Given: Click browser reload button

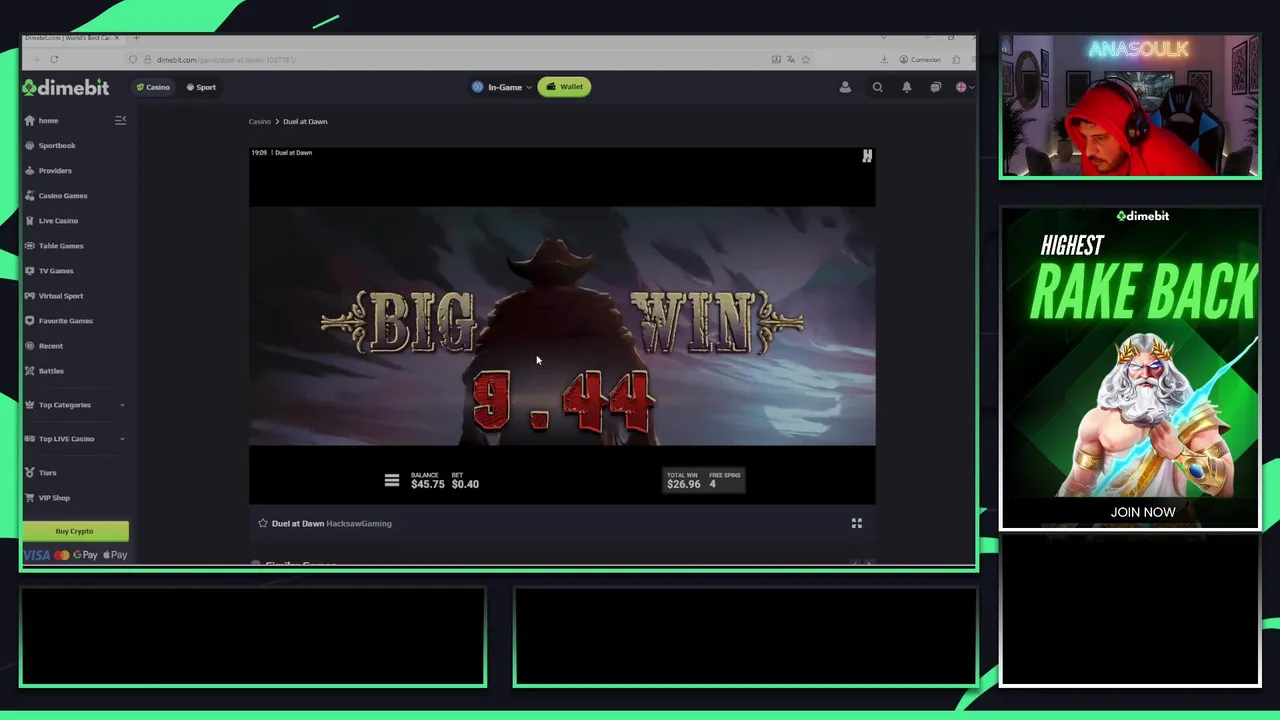Looking at the screenshot, I should tap(54, 59).
